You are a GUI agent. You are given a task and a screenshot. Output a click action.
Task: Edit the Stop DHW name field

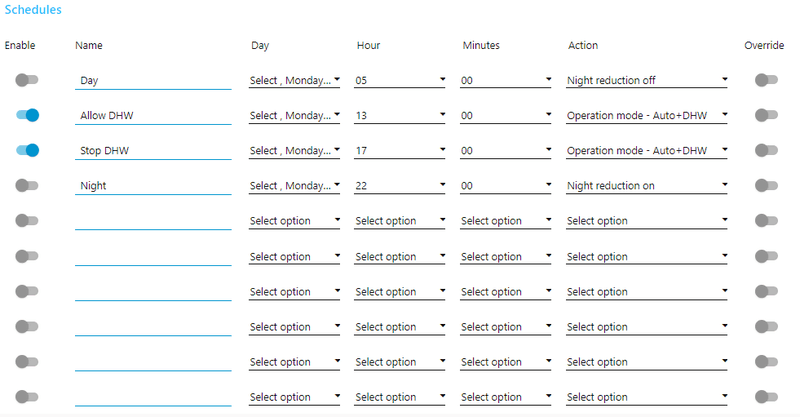click(153, 150)
